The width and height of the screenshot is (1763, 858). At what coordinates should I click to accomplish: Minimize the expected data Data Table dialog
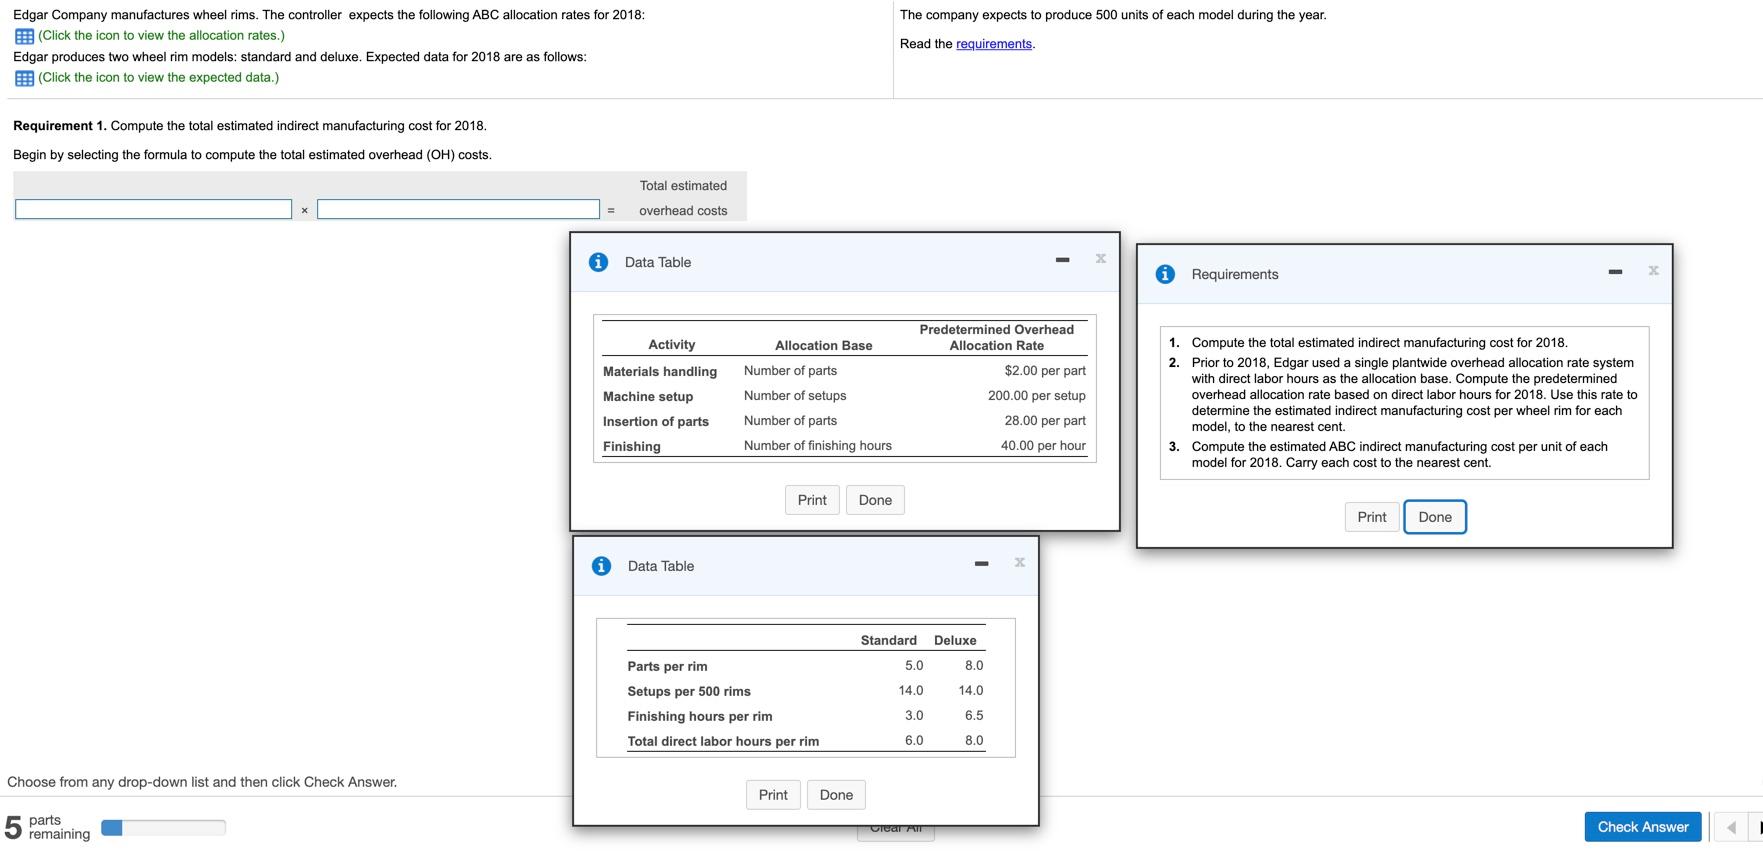coord(981,564)
